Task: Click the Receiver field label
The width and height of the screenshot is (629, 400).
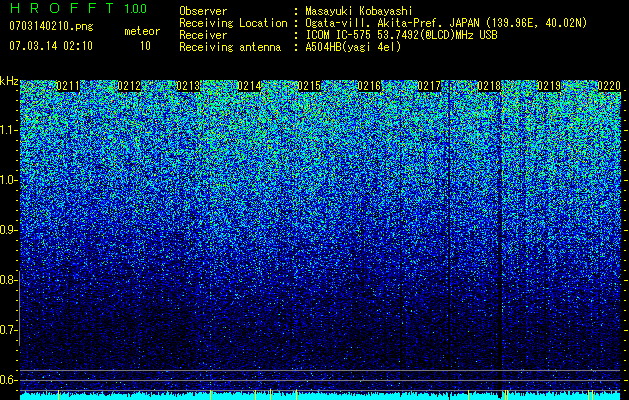Action: (203, 35)
